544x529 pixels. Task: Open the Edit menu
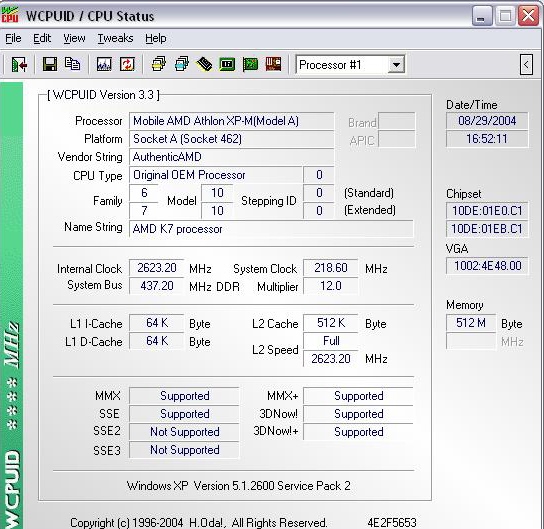pyautogui.click(x=42, y=38)
